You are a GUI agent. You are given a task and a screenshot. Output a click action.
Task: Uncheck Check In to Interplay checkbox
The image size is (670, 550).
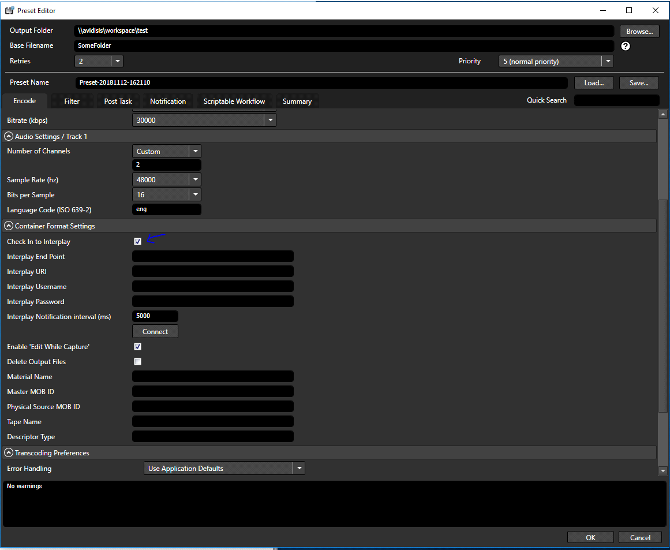click(x=138, y=241)
